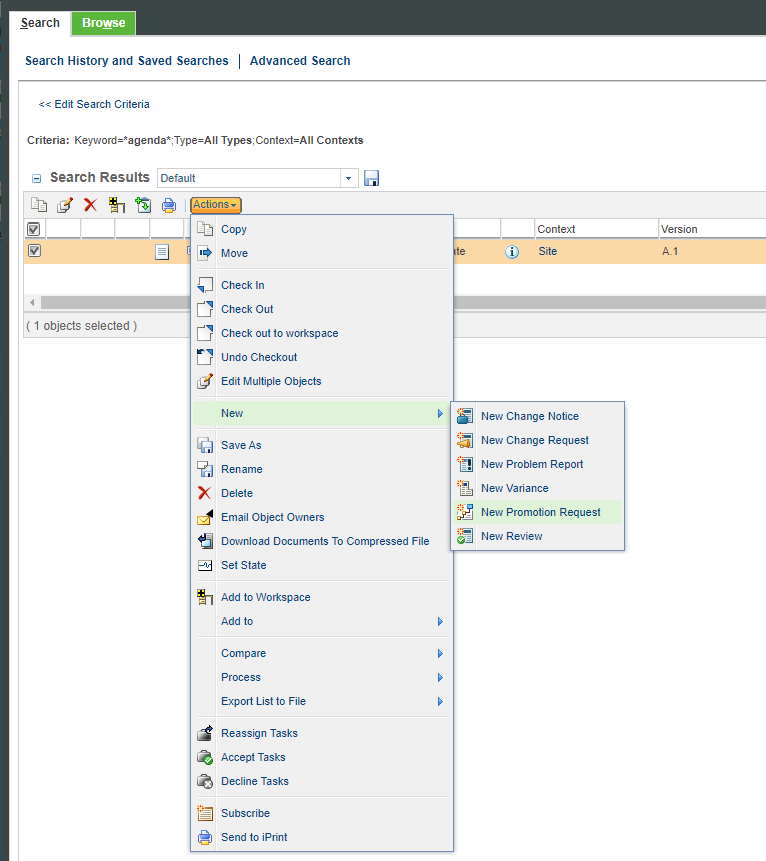Click the edit multiple objects toolbar icon

(x=65, y=205)
